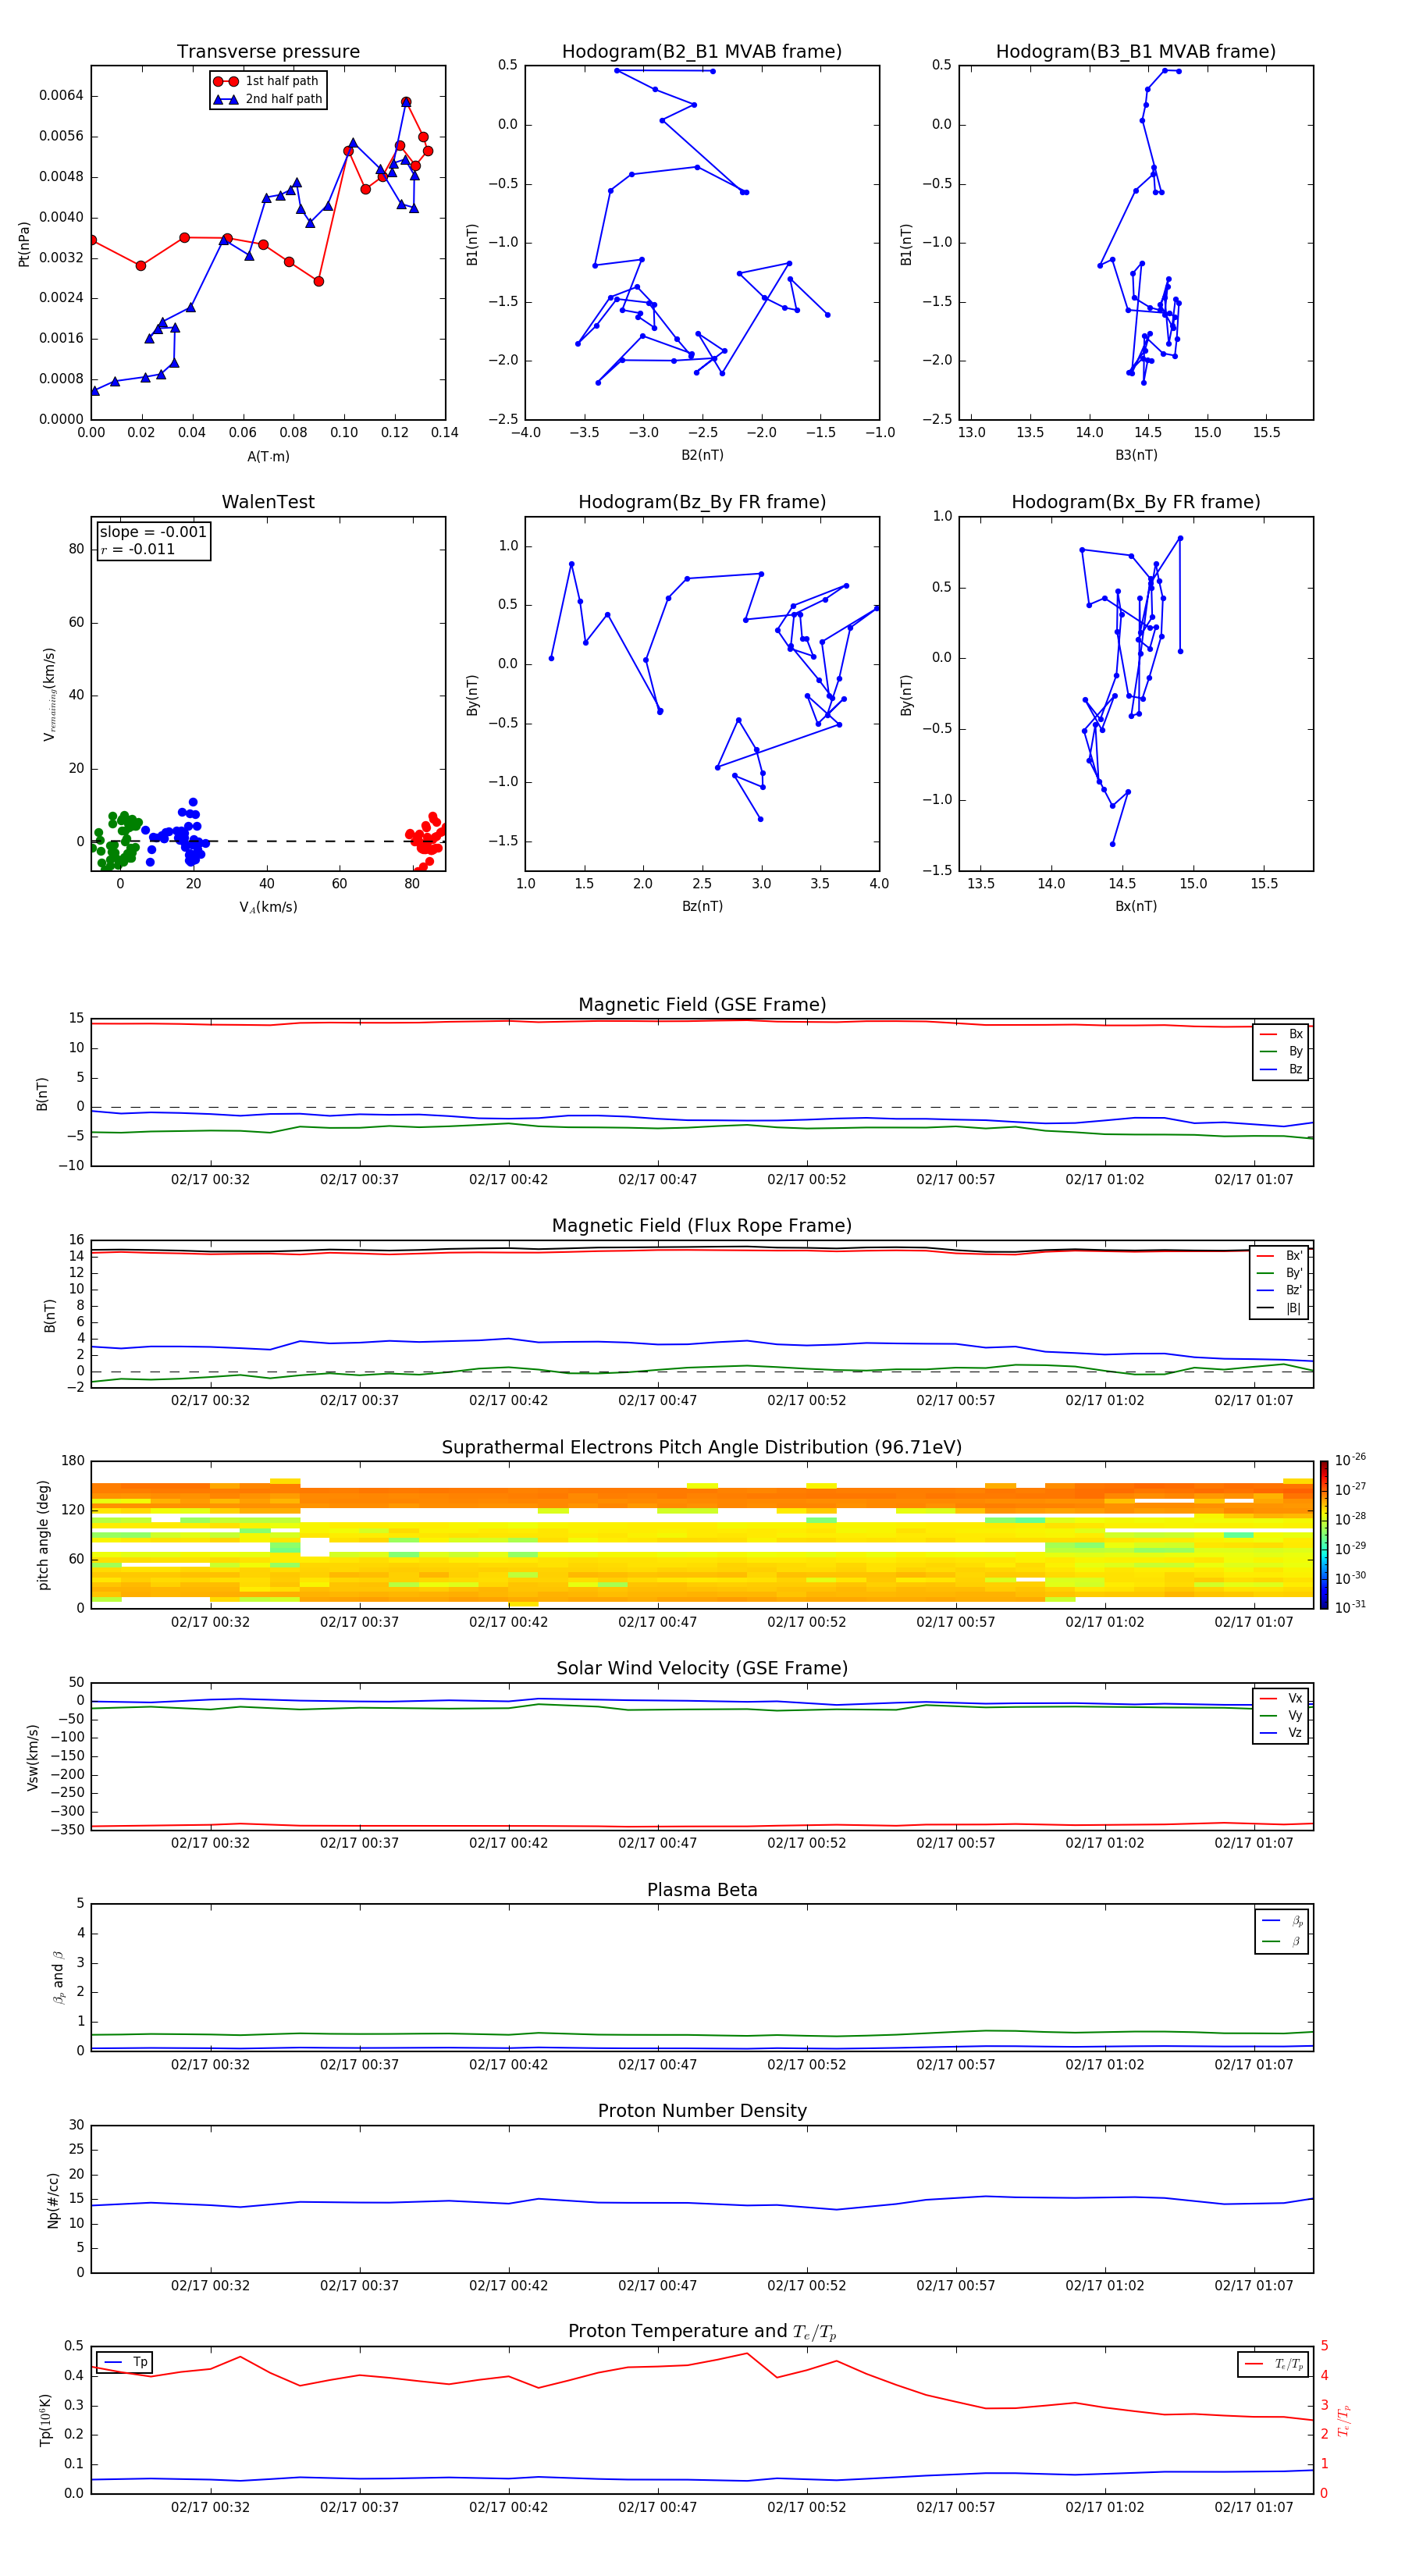Click the 'Plasma Beta' plot title

(x=702, y=1890)
